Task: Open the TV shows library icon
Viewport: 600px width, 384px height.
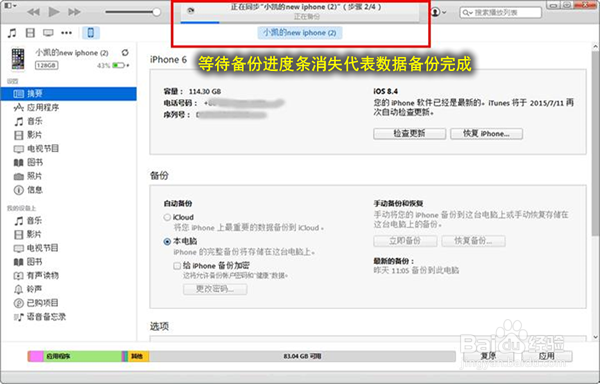Action: pos(48,33)
